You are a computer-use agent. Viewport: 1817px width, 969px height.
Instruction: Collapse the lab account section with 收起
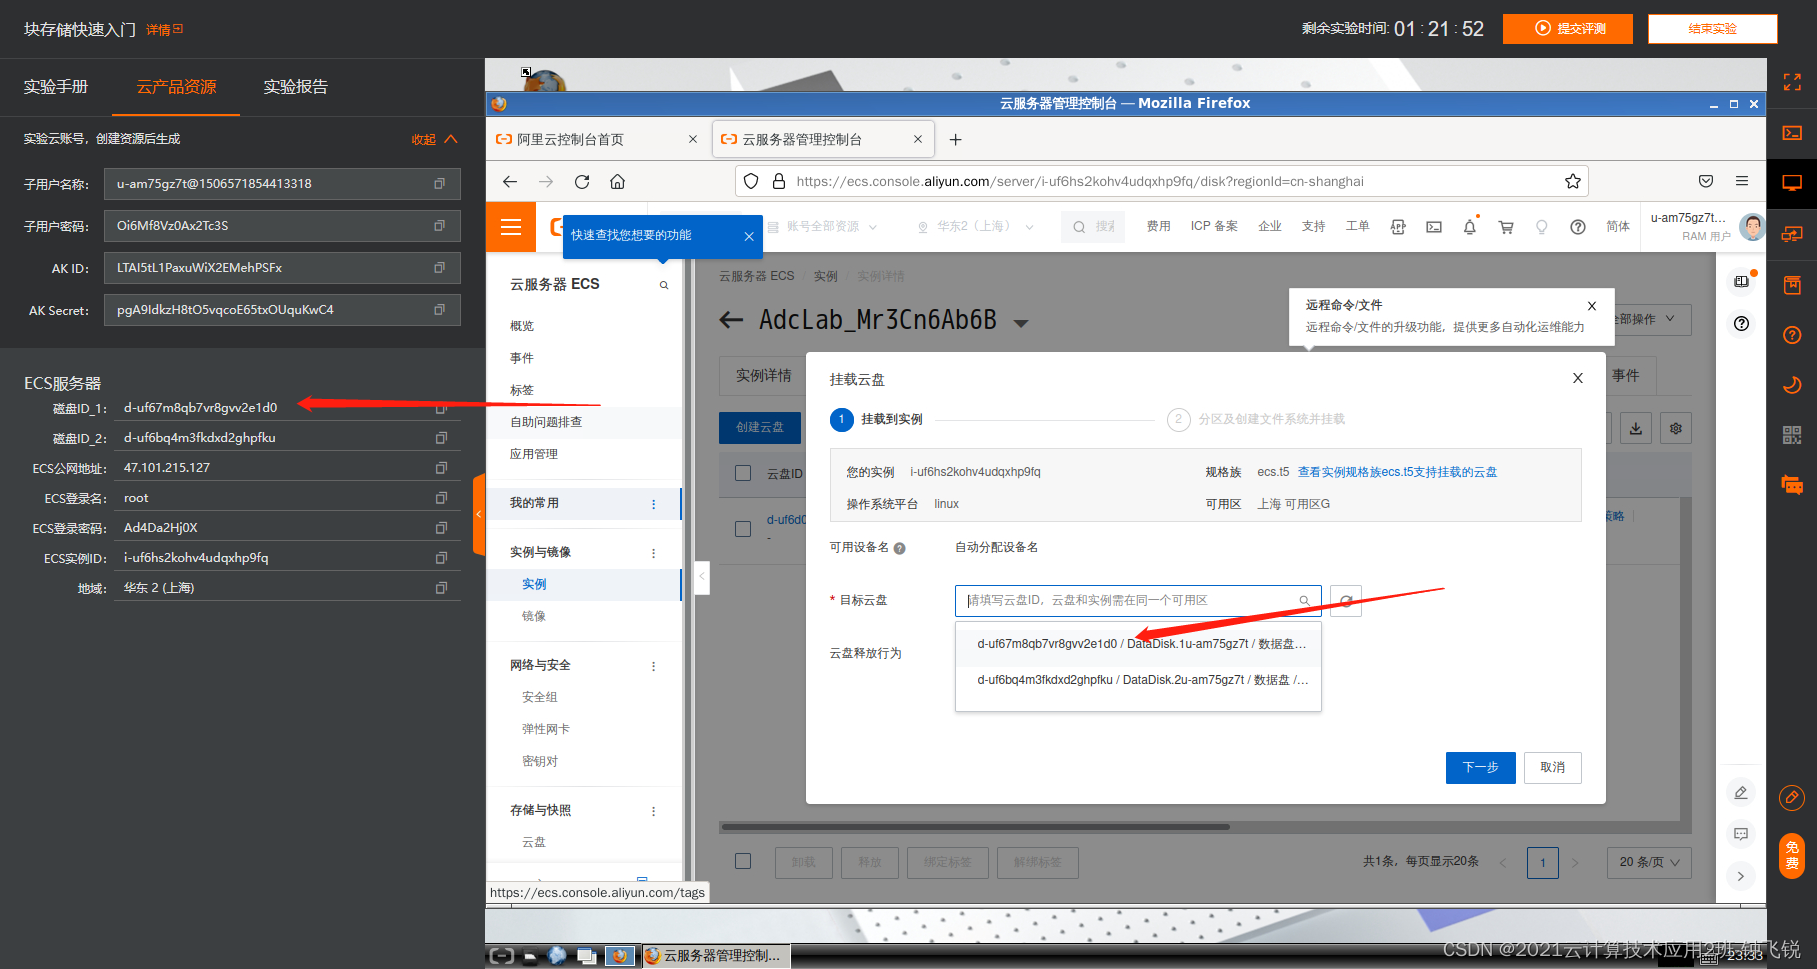coord(434,139)
